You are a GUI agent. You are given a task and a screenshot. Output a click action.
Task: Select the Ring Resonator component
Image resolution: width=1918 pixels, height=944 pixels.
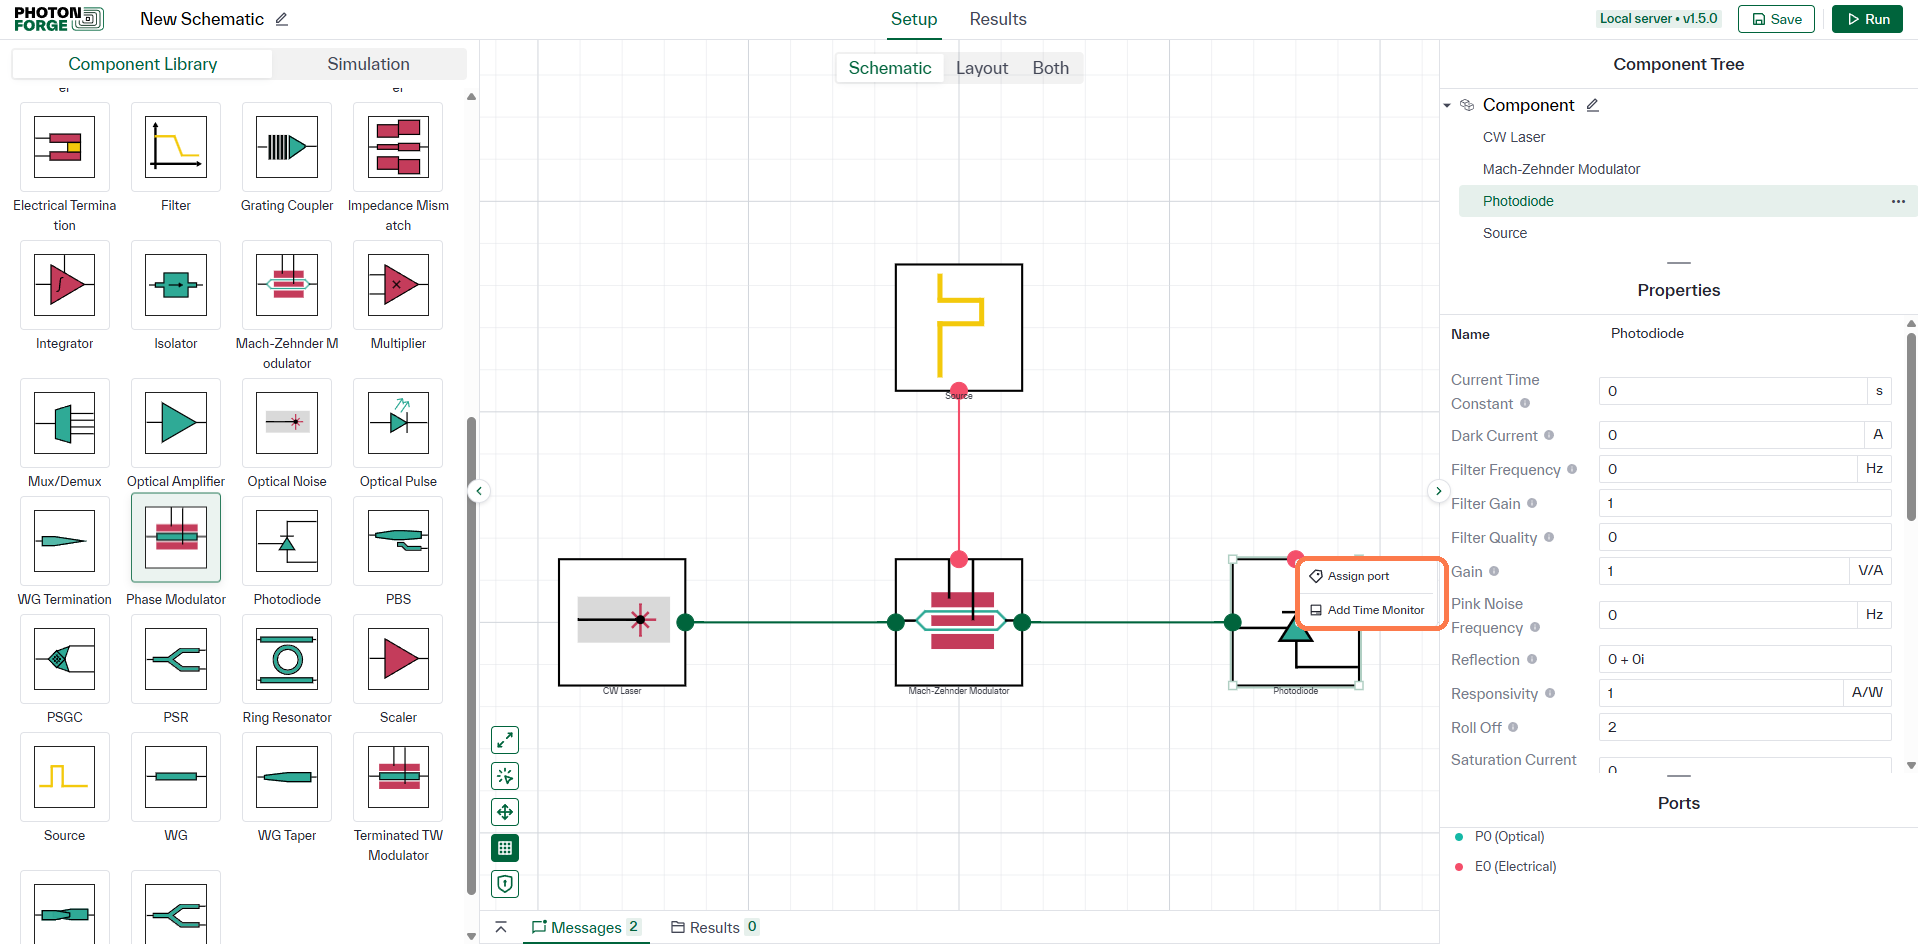[x=287, y=659]
